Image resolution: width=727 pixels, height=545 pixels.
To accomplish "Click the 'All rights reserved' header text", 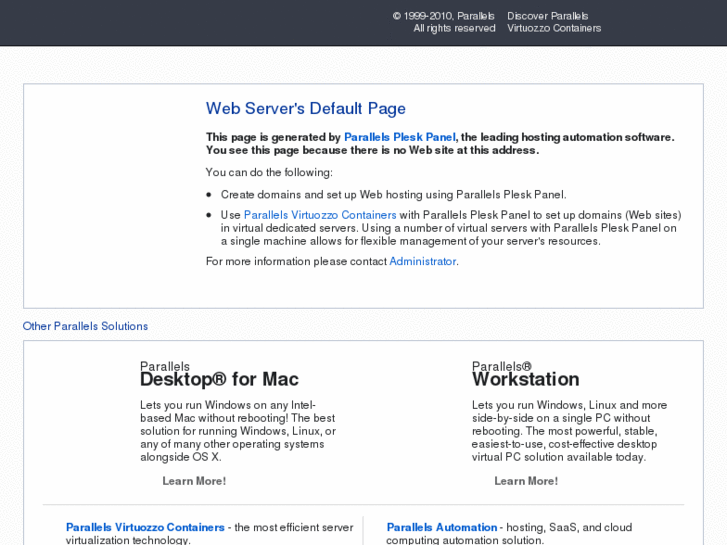I will tap(454, 28).
